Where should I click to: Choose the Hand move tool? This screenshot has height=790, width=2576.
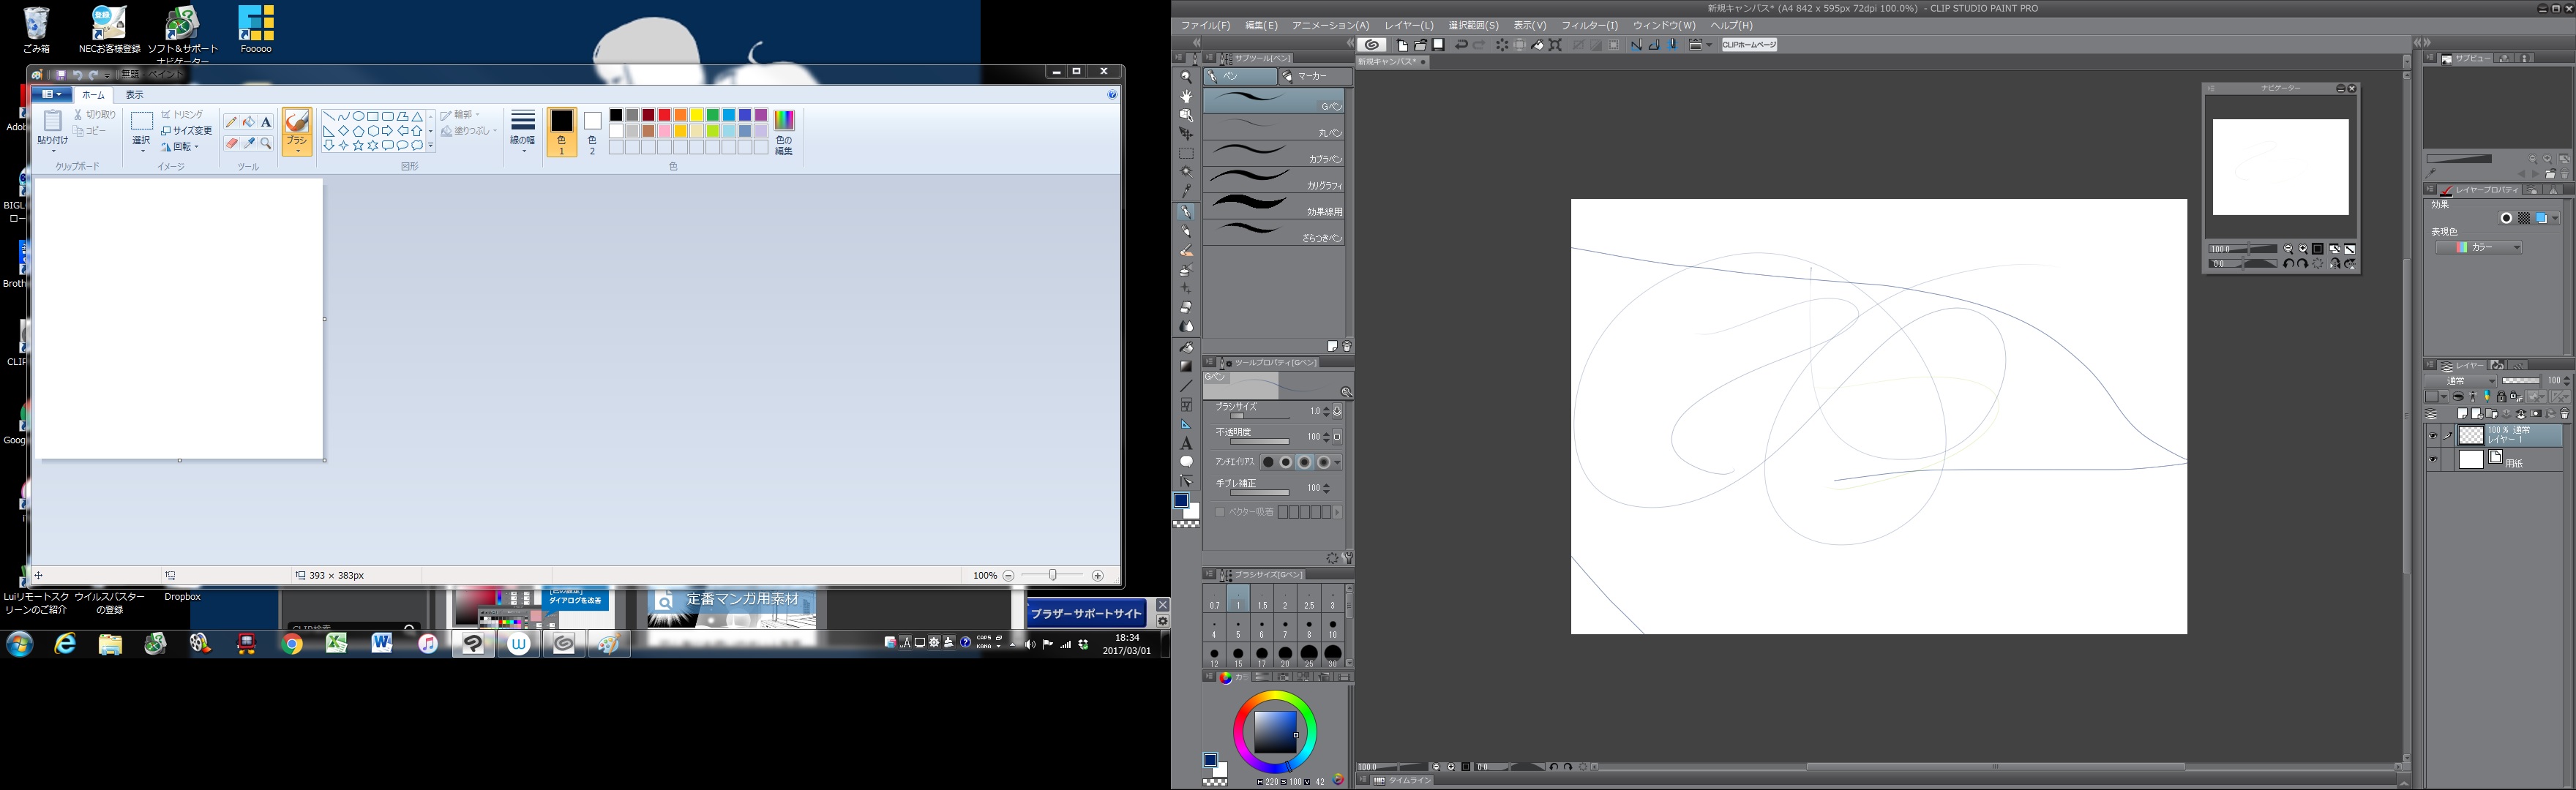pyautogui.click(x=1186, y=96)
